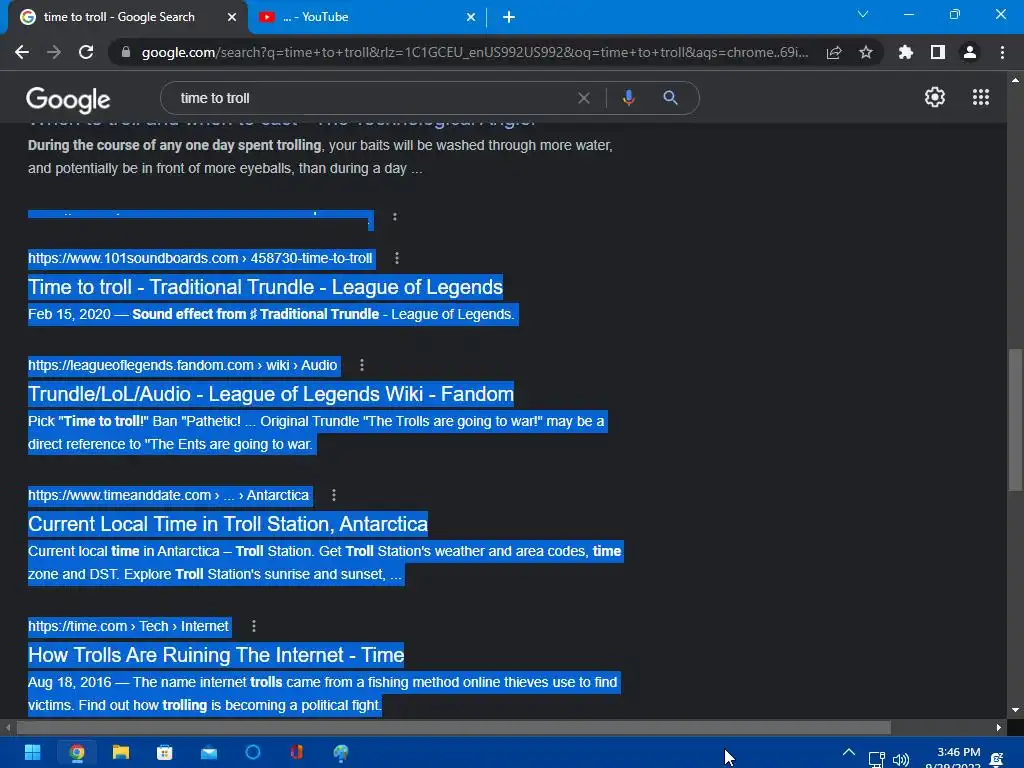
Task: Go back to the previous page
Action: click(22, 52)
